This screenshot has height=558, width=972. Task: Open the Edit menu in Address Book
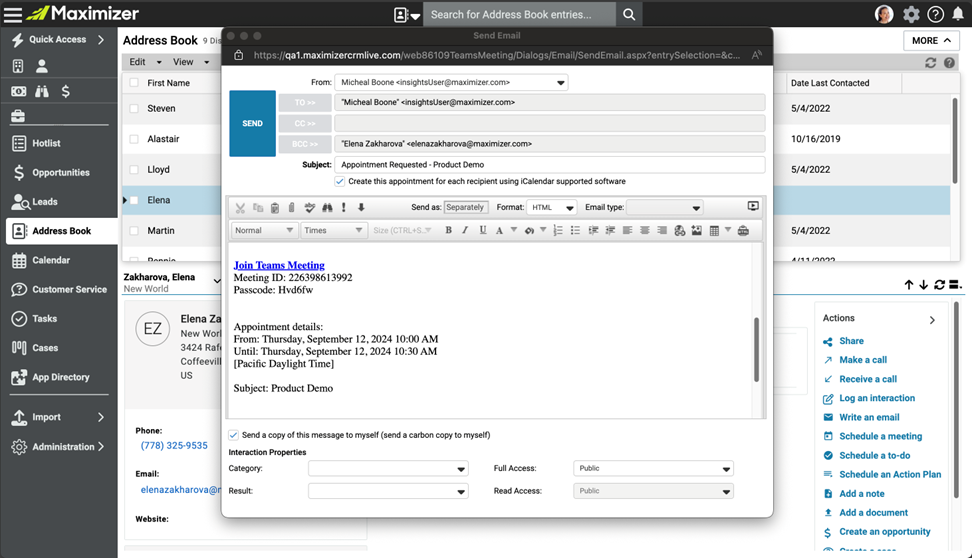coord(145,62)
